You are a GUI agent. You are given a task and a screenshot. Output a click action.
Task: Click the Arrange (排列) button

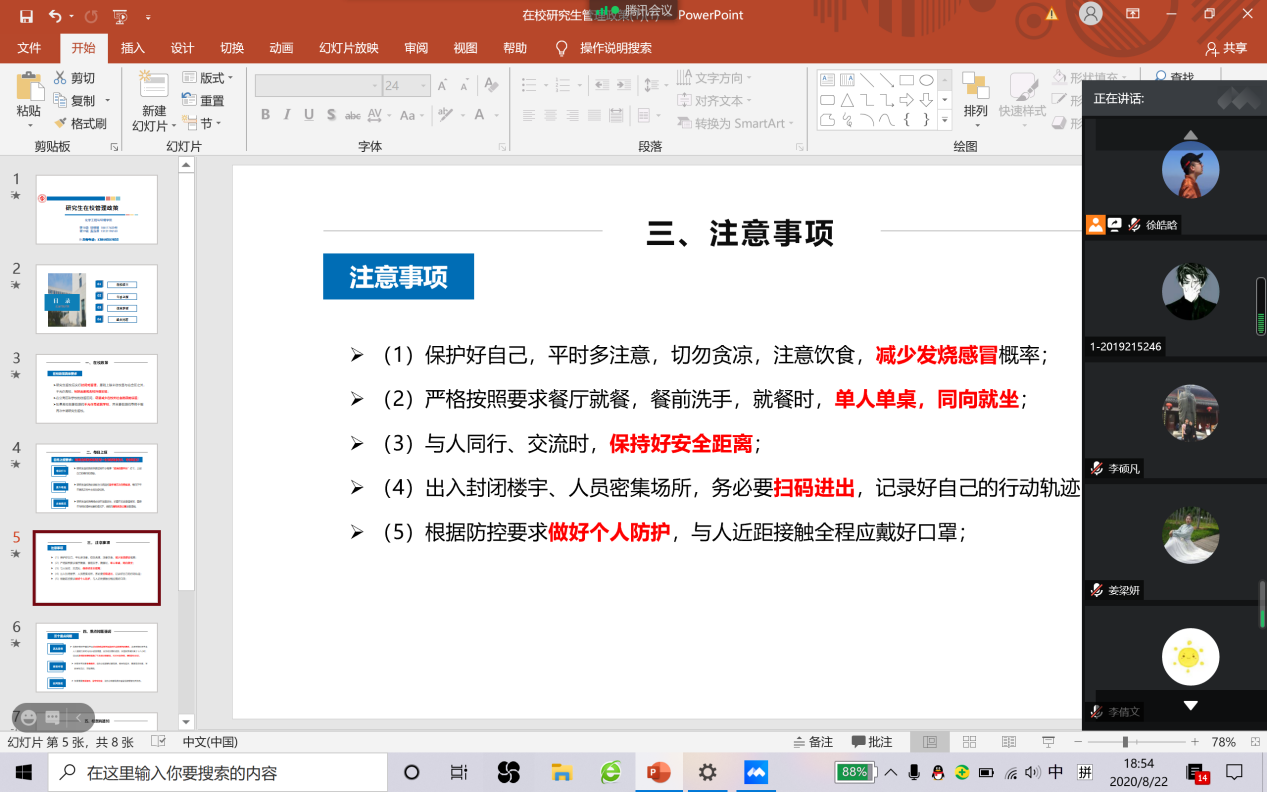(x=975, y=98)
